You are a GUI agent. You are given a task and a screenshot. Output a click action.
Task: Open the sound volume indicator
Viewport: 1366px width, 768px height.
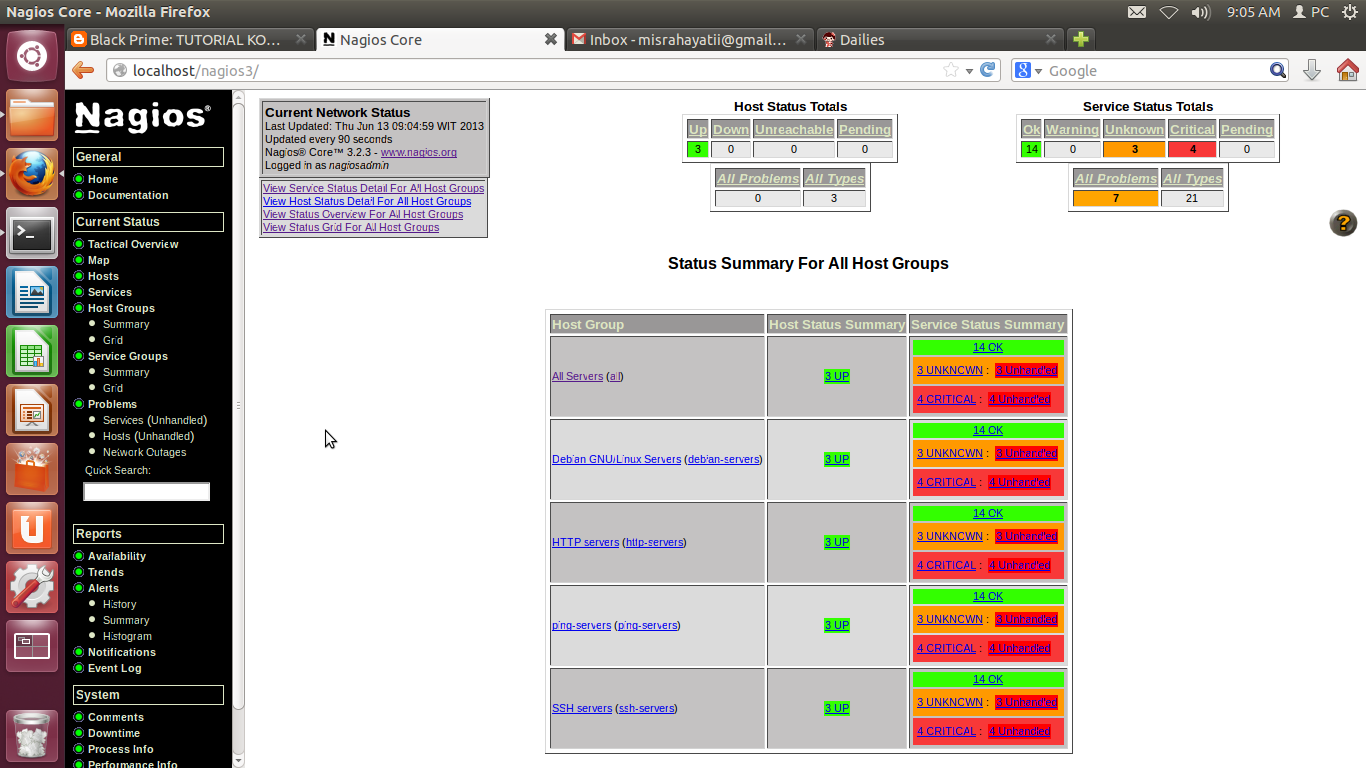coord(1201,12)
